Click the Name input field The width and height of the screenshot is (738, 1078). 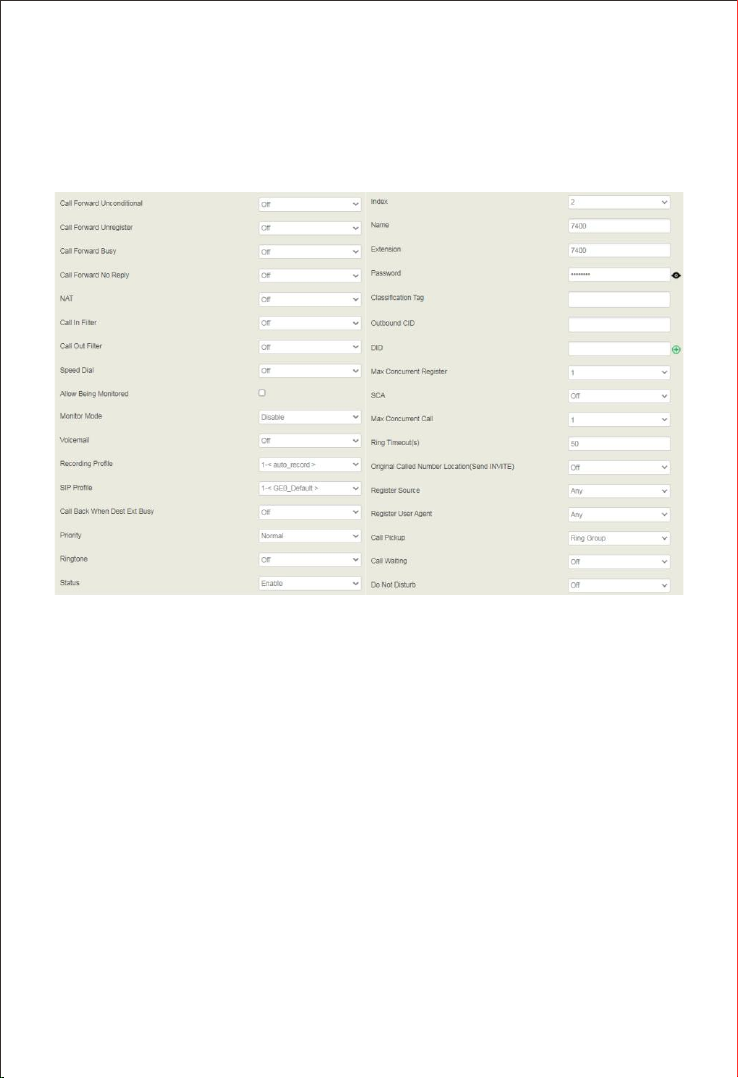coord(618,226)
